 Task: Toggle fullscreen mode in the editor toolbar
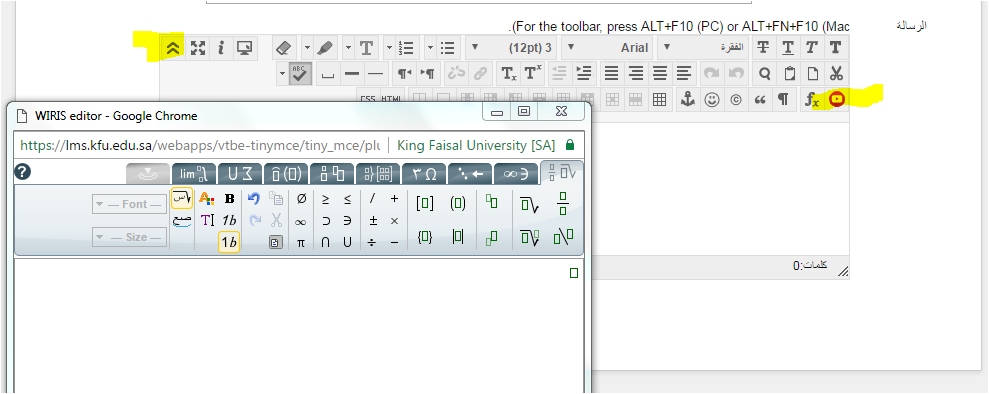198,48
